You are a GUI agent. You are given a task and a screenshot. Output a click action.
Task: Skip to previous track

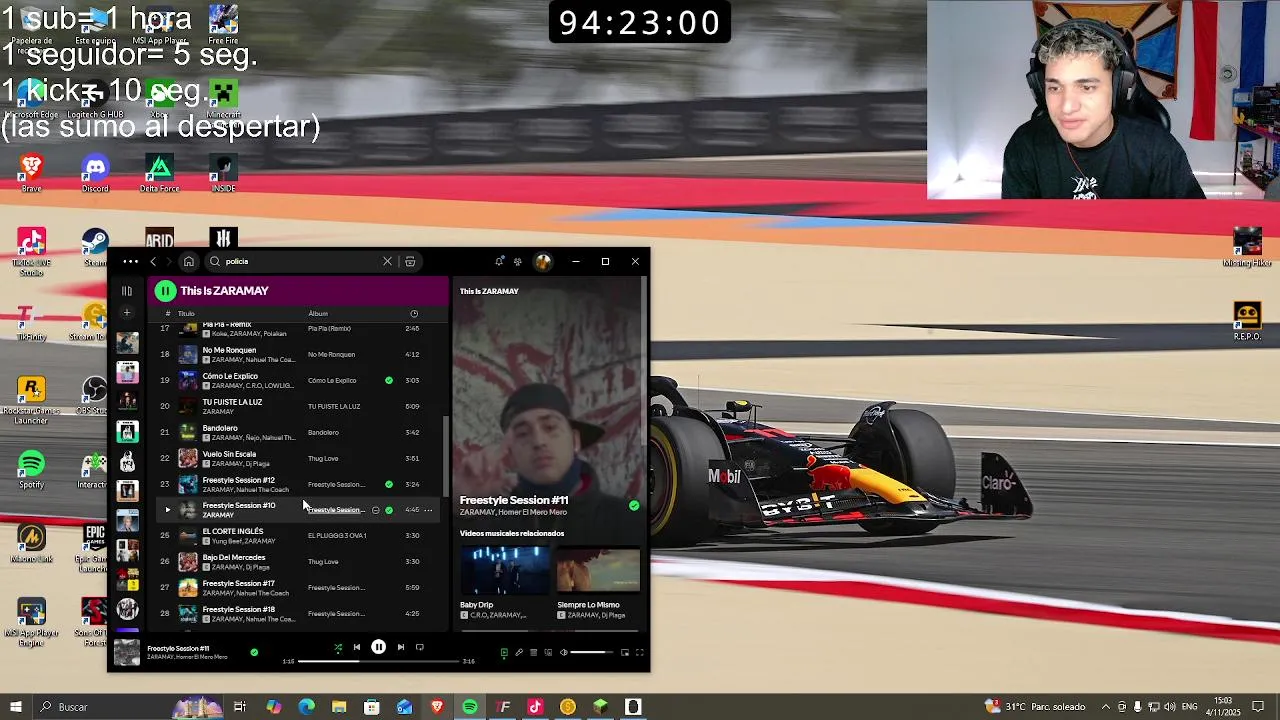[356, 647]
